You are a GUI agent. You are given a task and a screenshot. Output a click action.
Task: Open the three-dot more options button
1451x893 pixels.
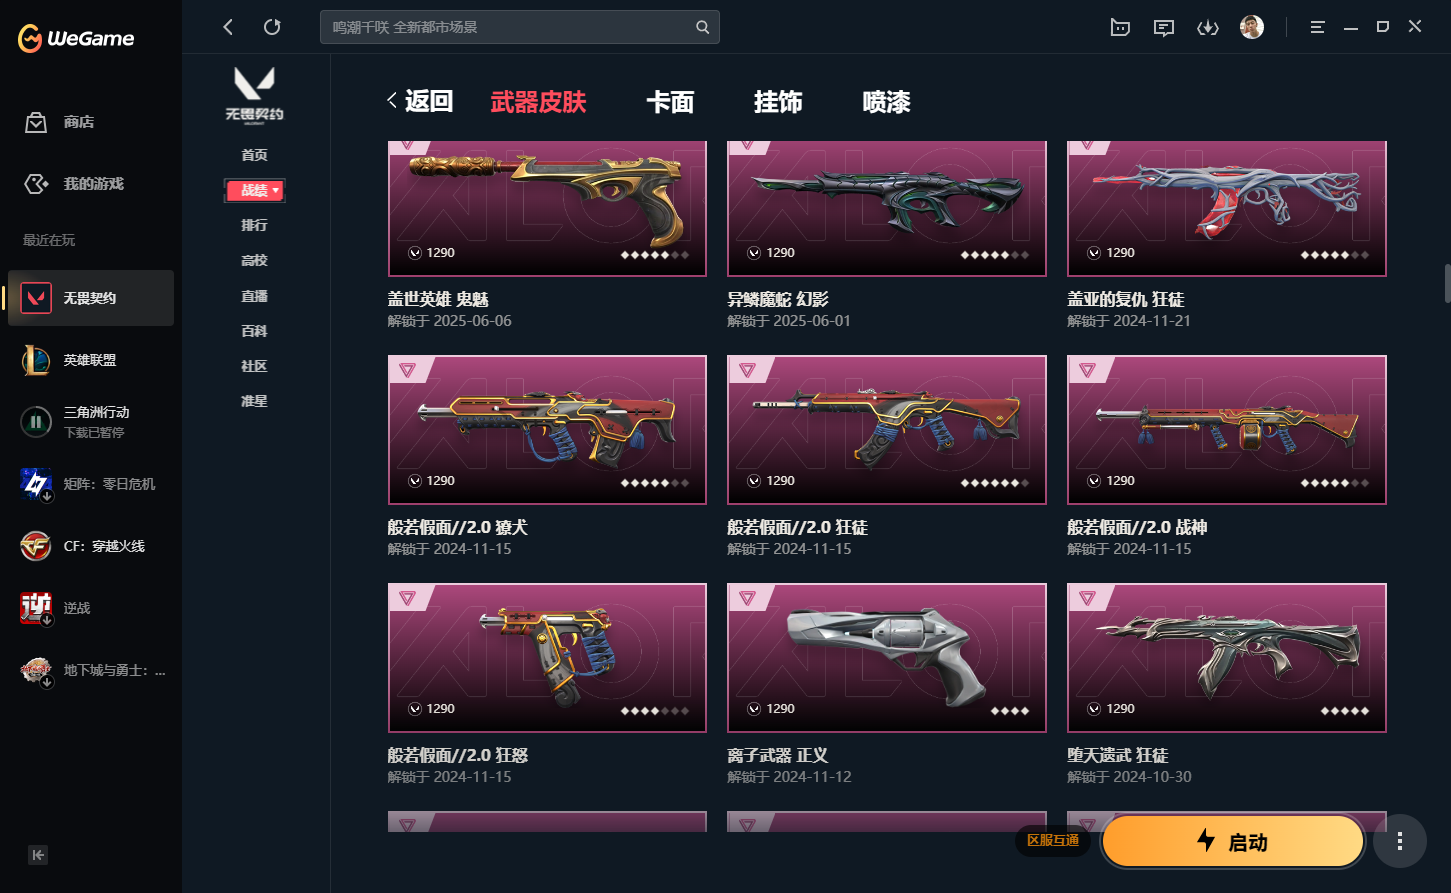pos(1399,841)
